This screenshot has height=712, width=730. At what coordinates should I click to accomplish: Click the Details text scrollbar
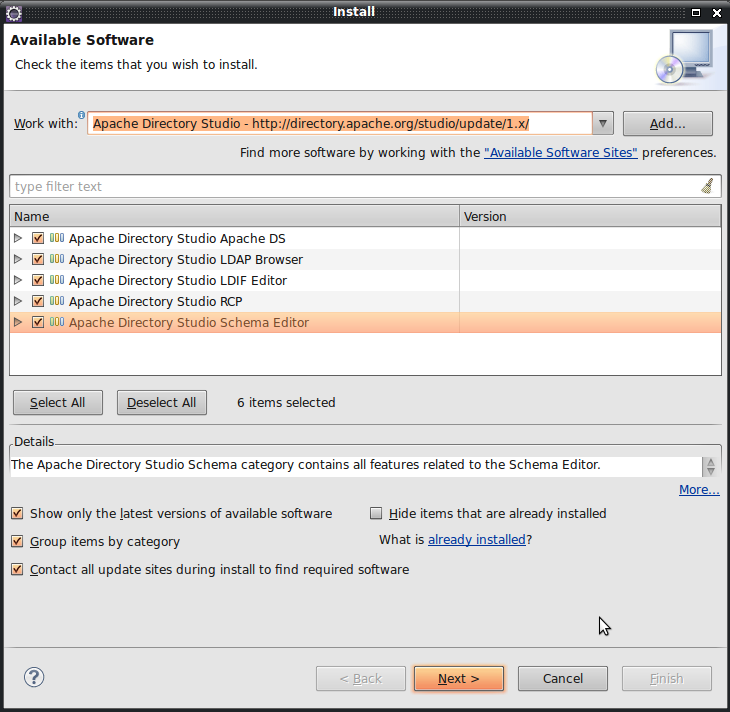click(x=710, y=467)
